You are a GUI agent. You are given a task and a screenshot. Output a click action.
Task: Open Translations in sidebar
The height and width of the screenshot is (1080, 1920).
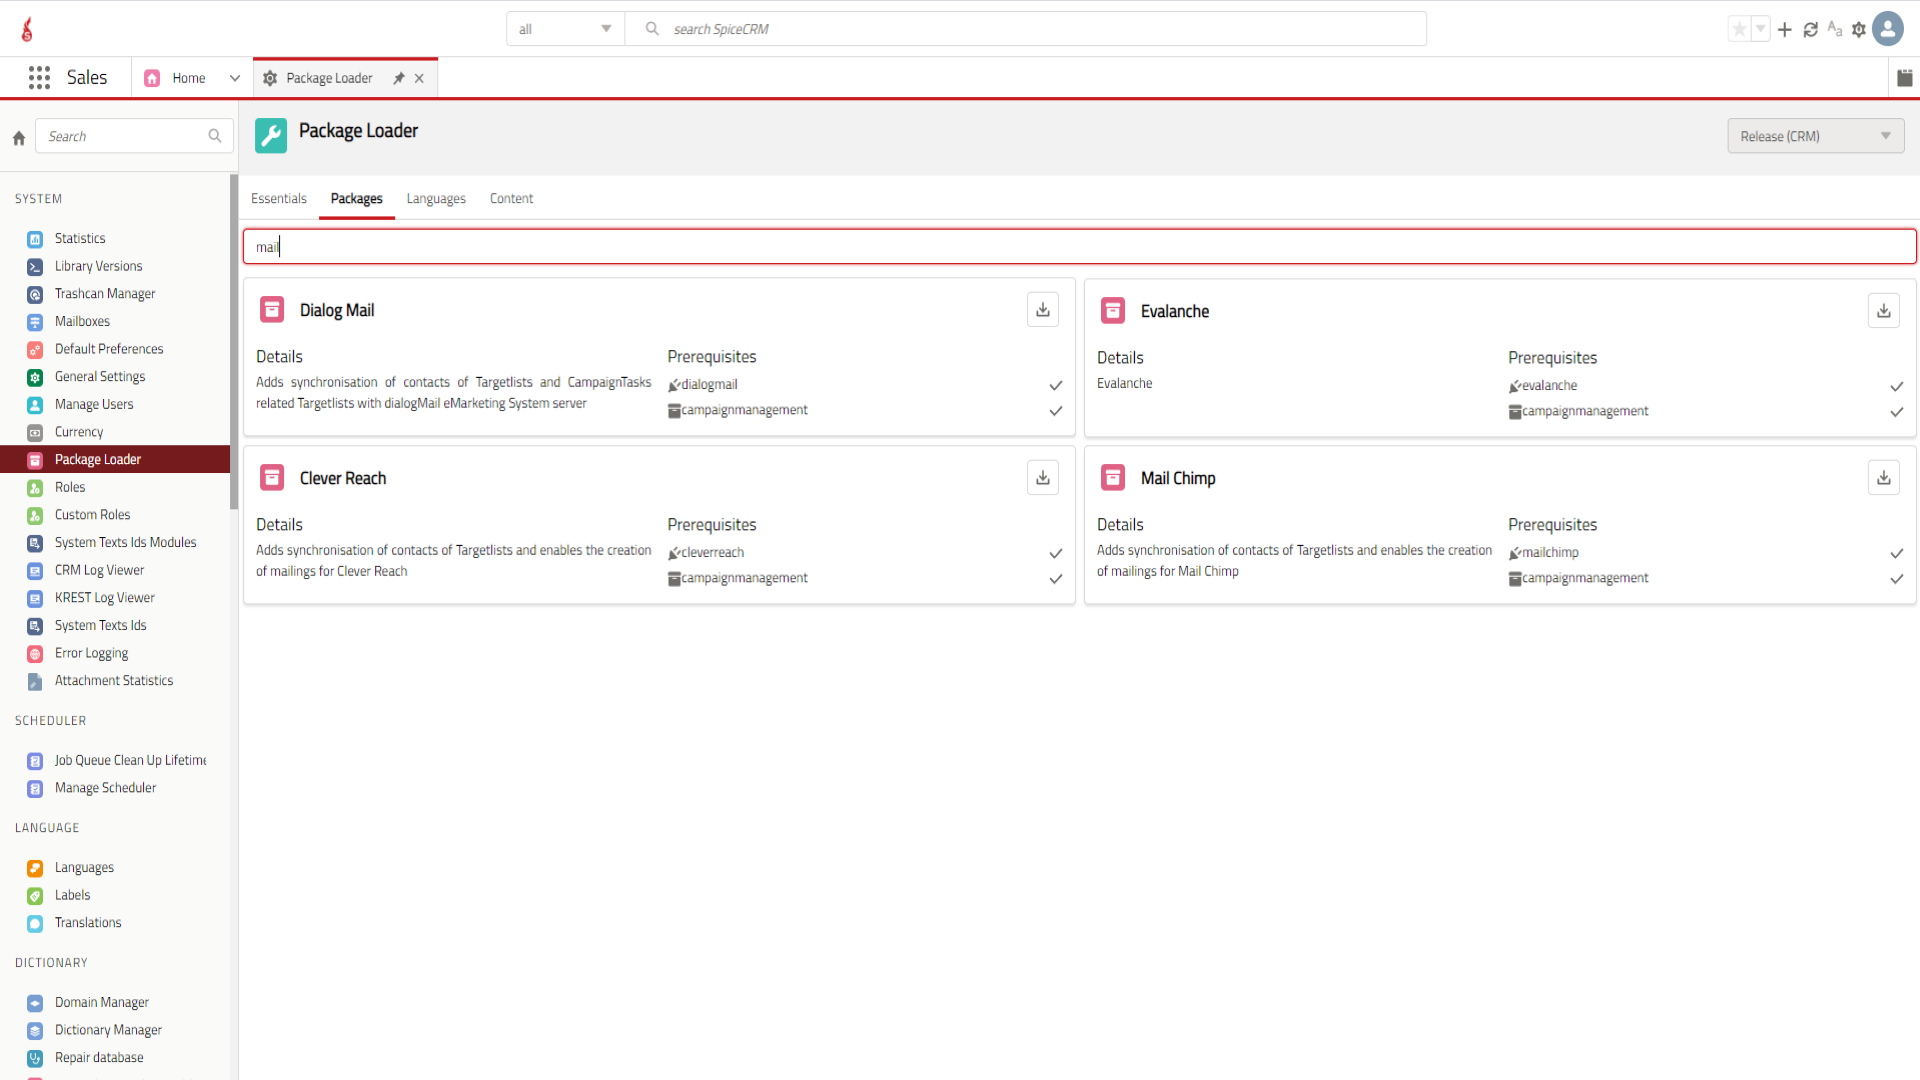[x=88, y=923]
